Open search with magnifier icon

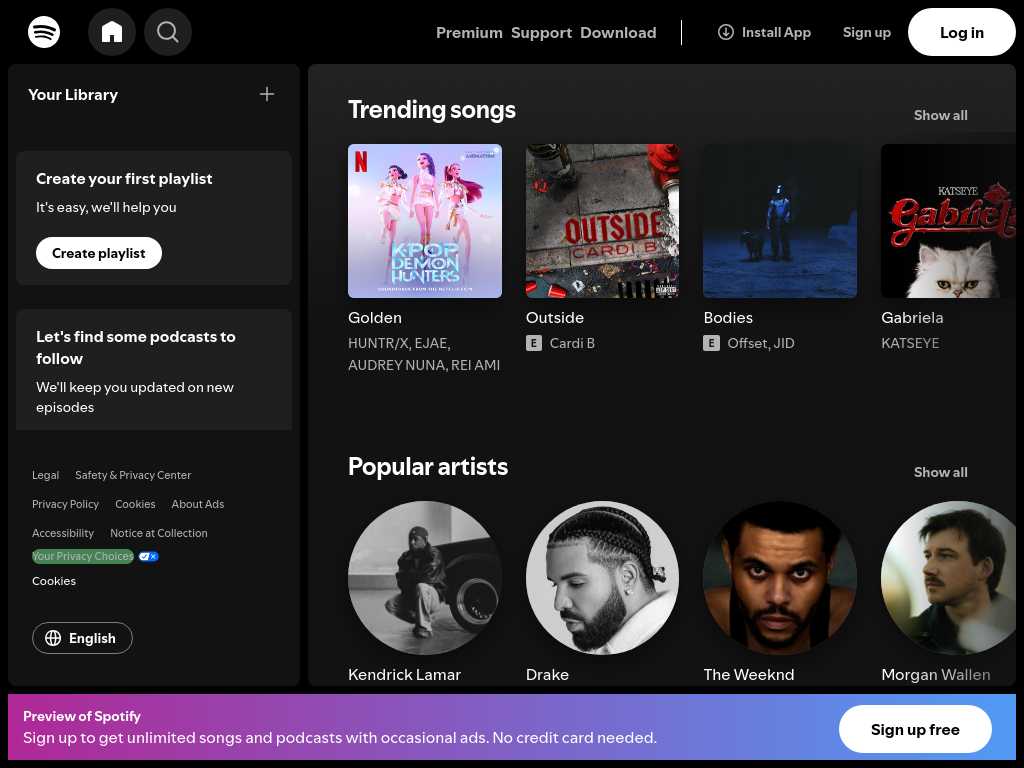[168, 32]
